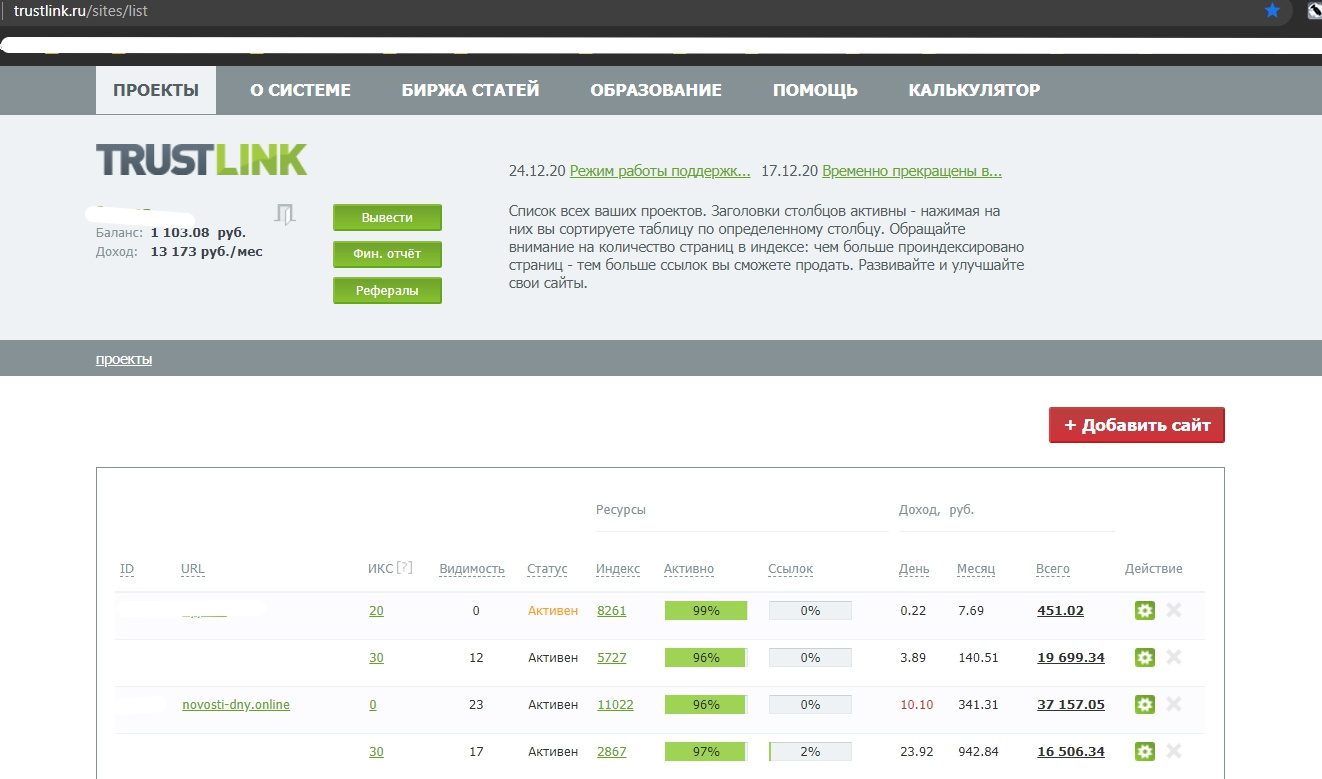Click the red daily income 10.10
The height and width of the screenshot is (779, 1322).
pyautogui.click(x=917, y=705)
